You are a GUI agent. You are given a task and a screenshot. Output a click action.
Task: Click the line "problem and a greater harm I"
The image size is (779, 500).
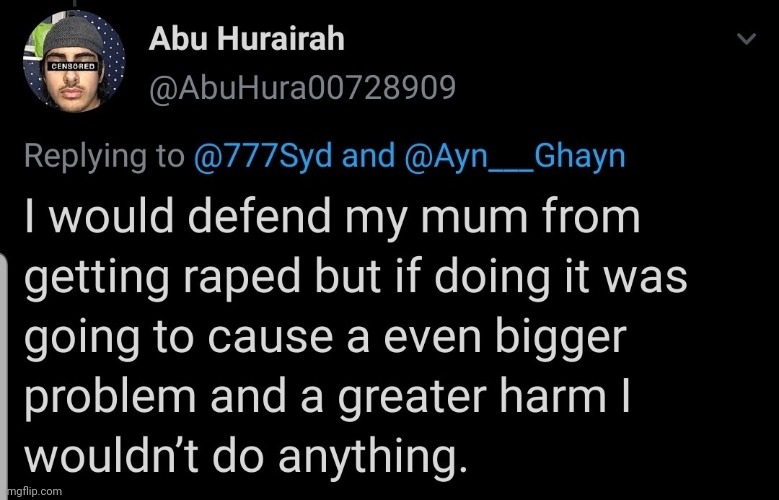[327, 396]
